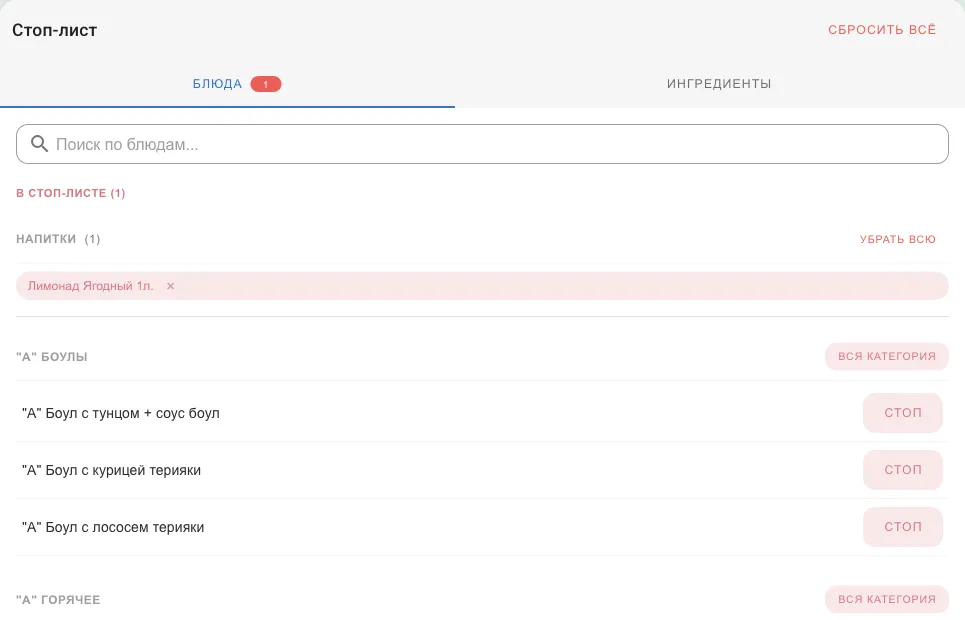Click the Напитки (1) category header
Image resolution: width=965 pixels, height=620 pixels.
(58, 239)
